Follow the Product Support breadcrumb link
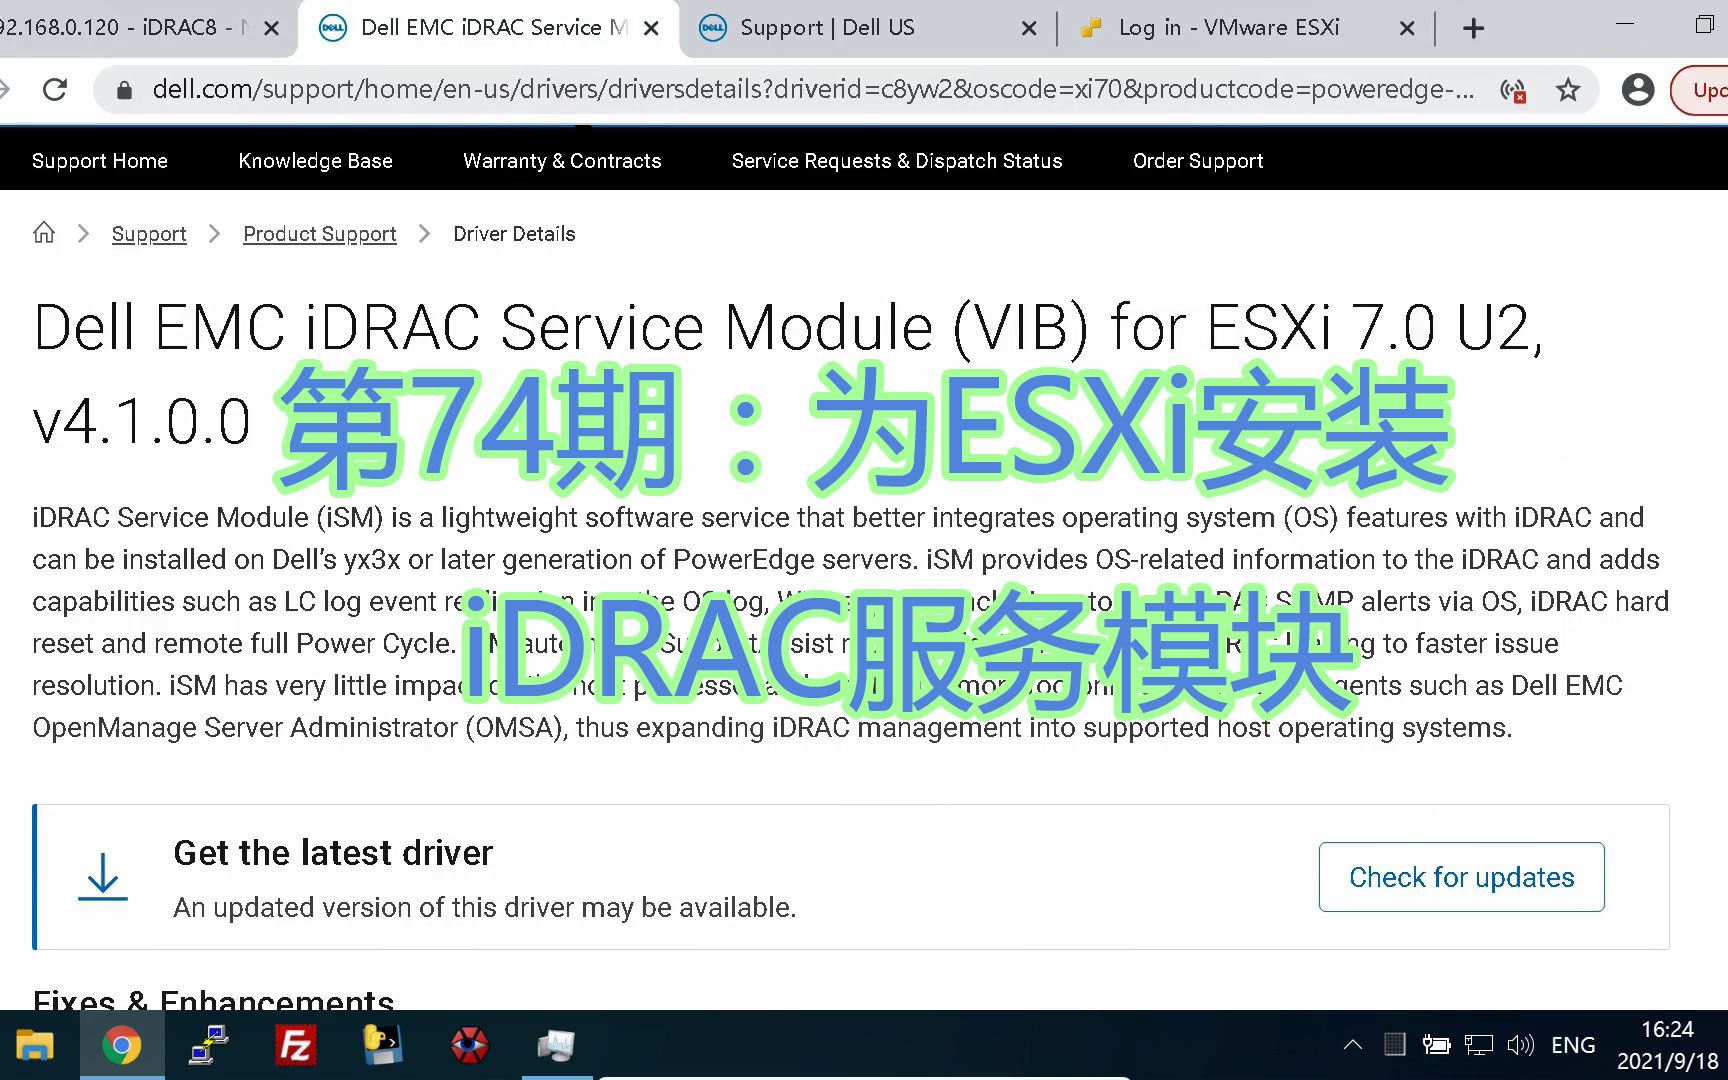Image resolution: width=1728 pixels, height=1080 pixels. (x=320, y=234)
